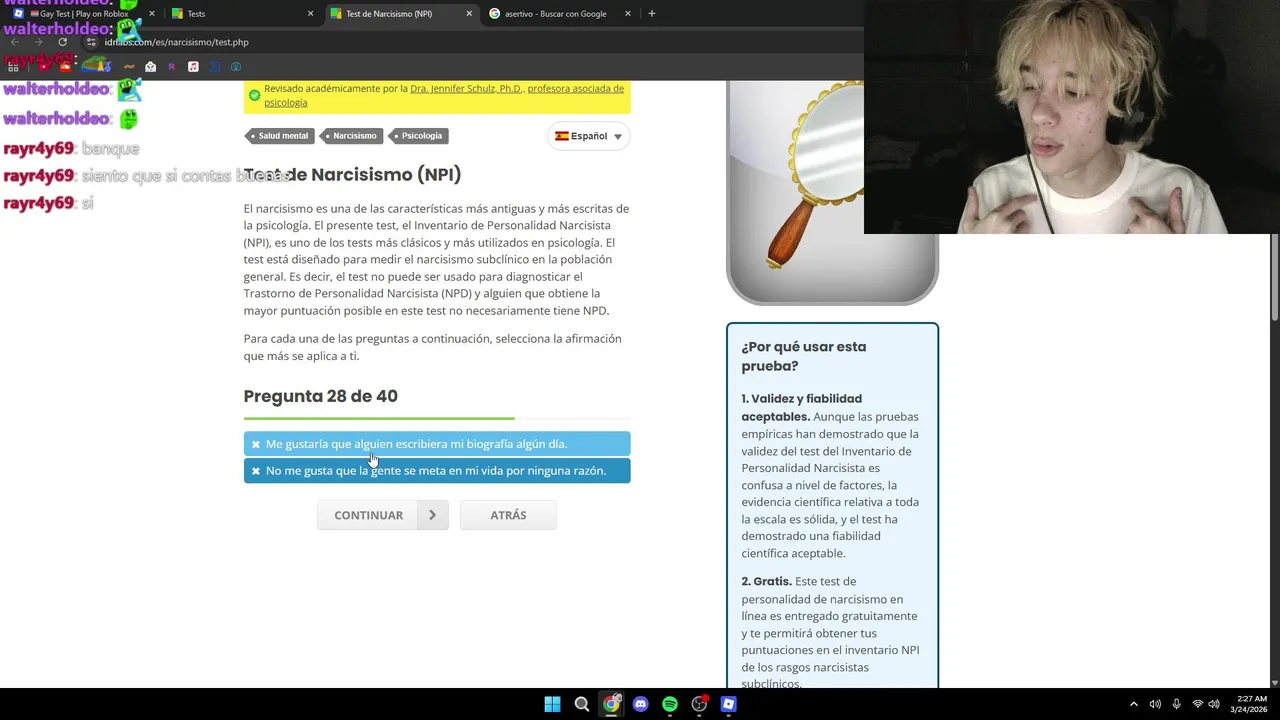Click the ATRÁS button

508,515
